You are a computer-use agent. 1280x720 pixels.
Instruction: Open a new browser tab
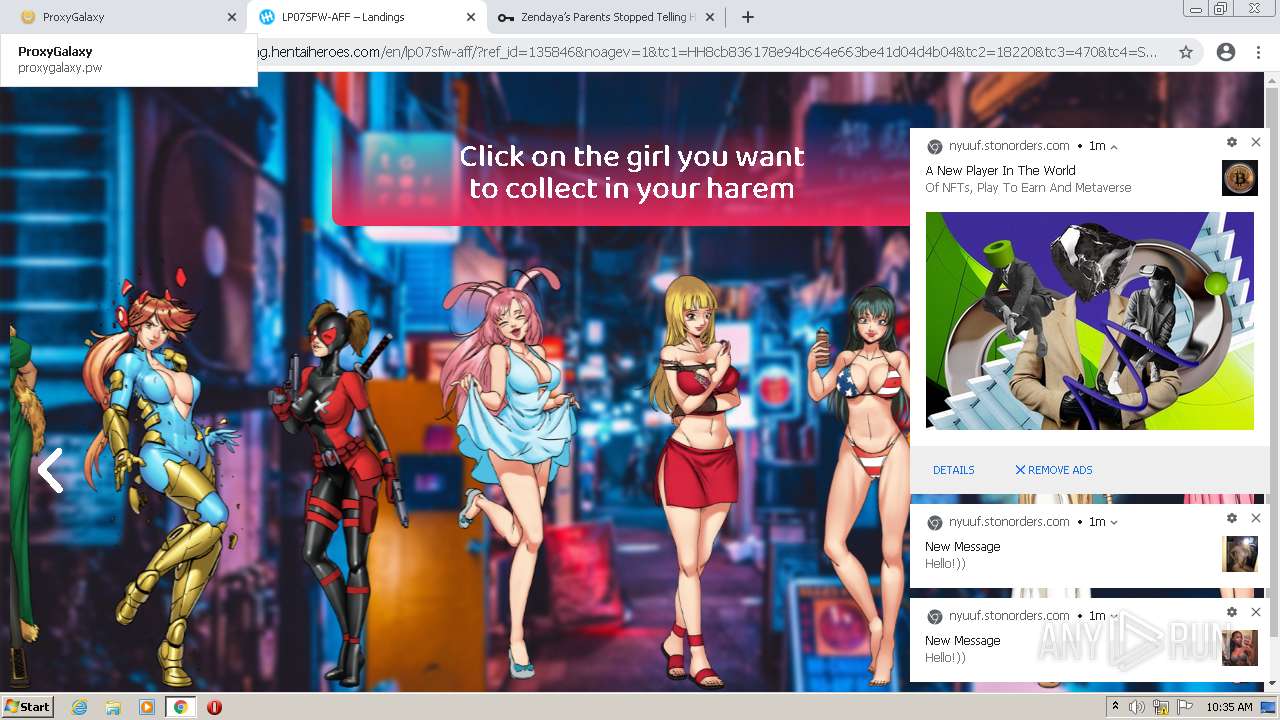[x=748, y=17]
